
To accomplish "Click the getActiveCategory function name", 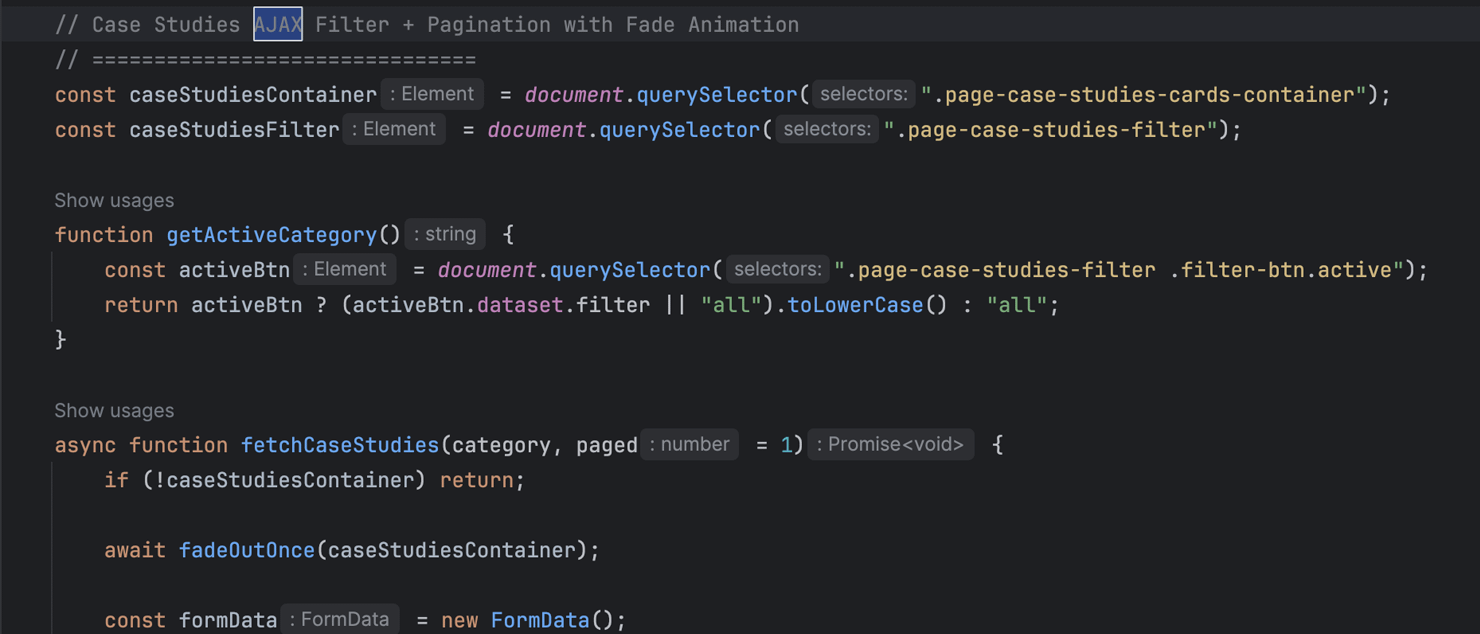I will pyautogui.click(x=271, y=235).
